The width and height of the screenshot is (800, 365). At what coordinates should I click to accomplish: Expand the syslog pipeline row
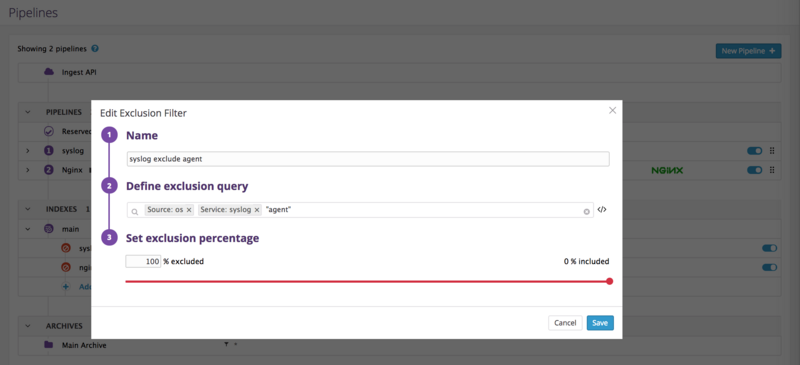click(28, 151)
